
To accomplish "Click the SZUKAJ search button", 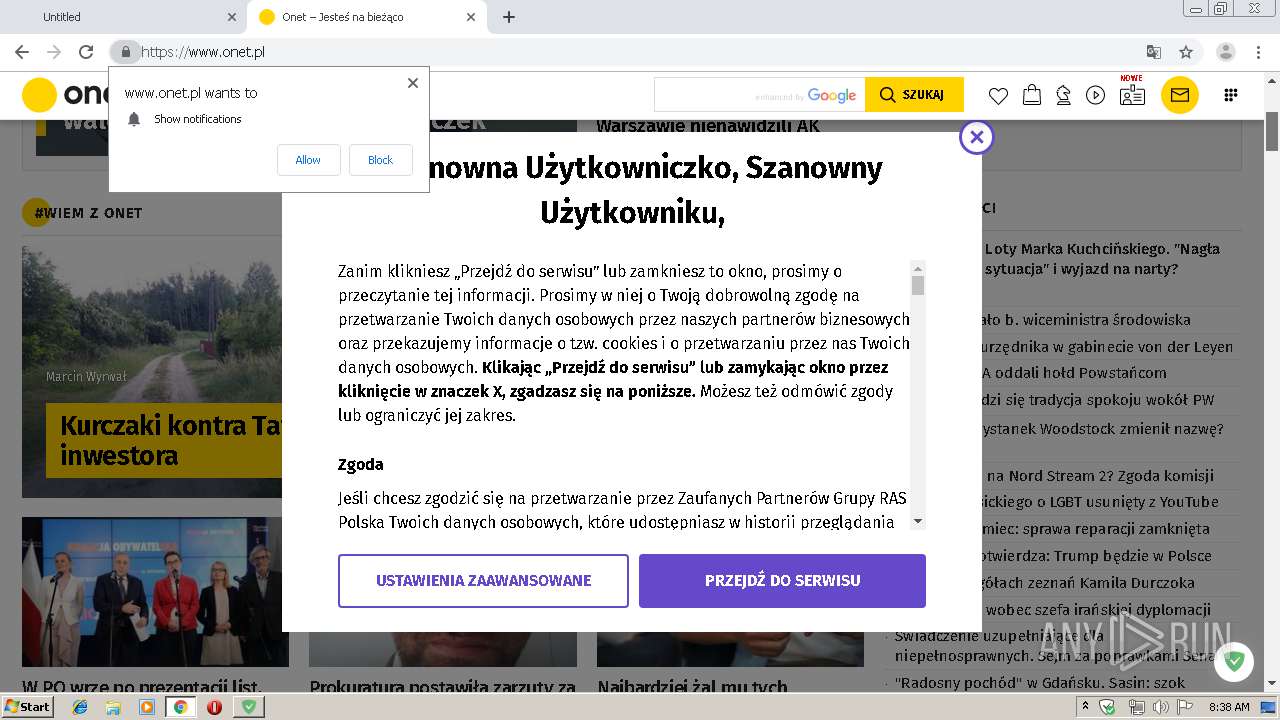I will [914, 95].
